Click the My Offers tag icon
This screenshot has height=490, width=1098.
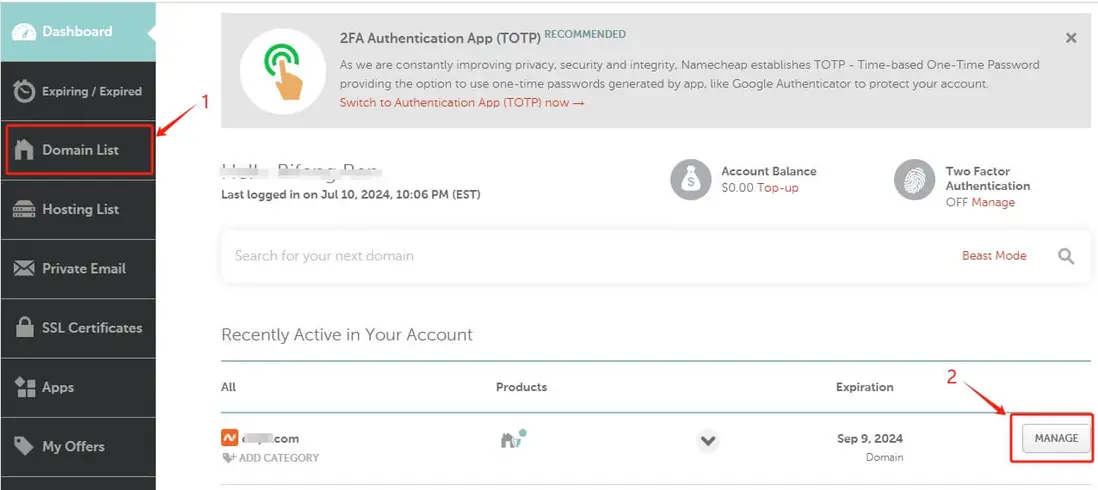[24, 446]
